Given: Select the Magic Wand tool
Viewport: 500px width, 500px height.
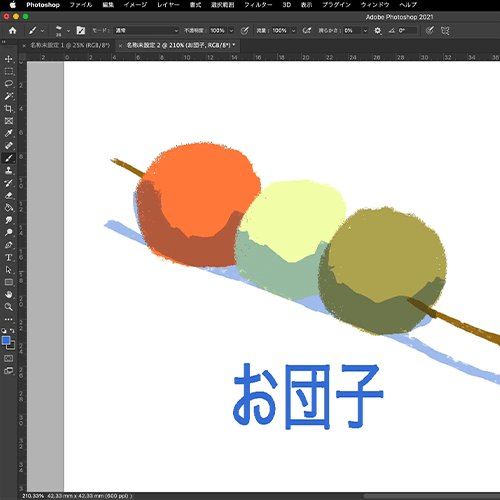Looking at the screenshot, I should pos(9,96).
